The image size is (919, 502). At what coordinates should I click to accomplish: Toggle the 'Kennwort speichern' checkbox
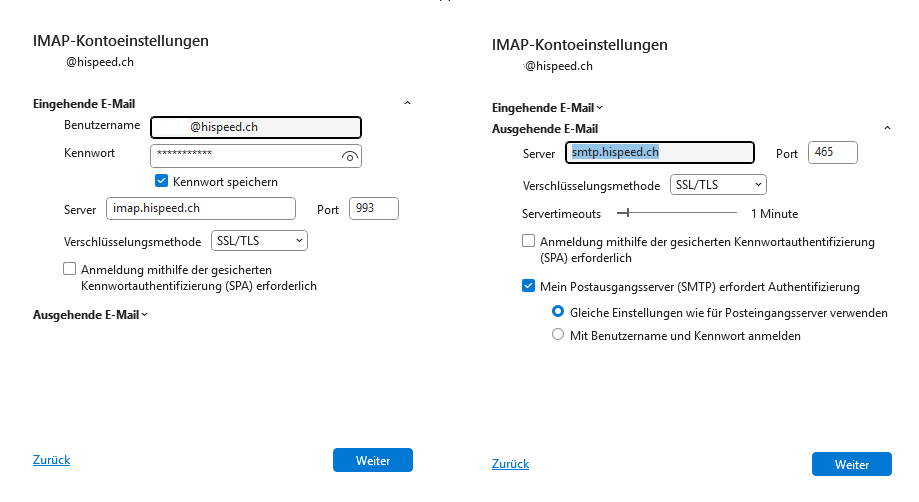(x=161, y=181)
